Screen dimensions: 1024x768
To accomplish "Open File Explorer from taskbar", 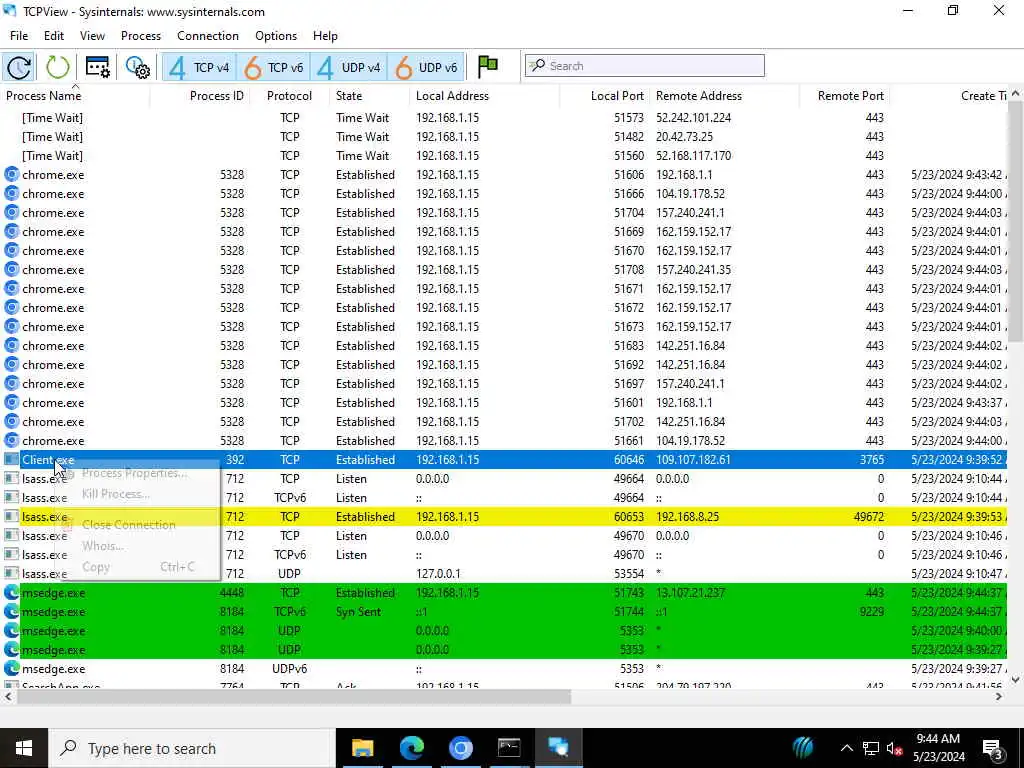I will [x=362, y=748].
